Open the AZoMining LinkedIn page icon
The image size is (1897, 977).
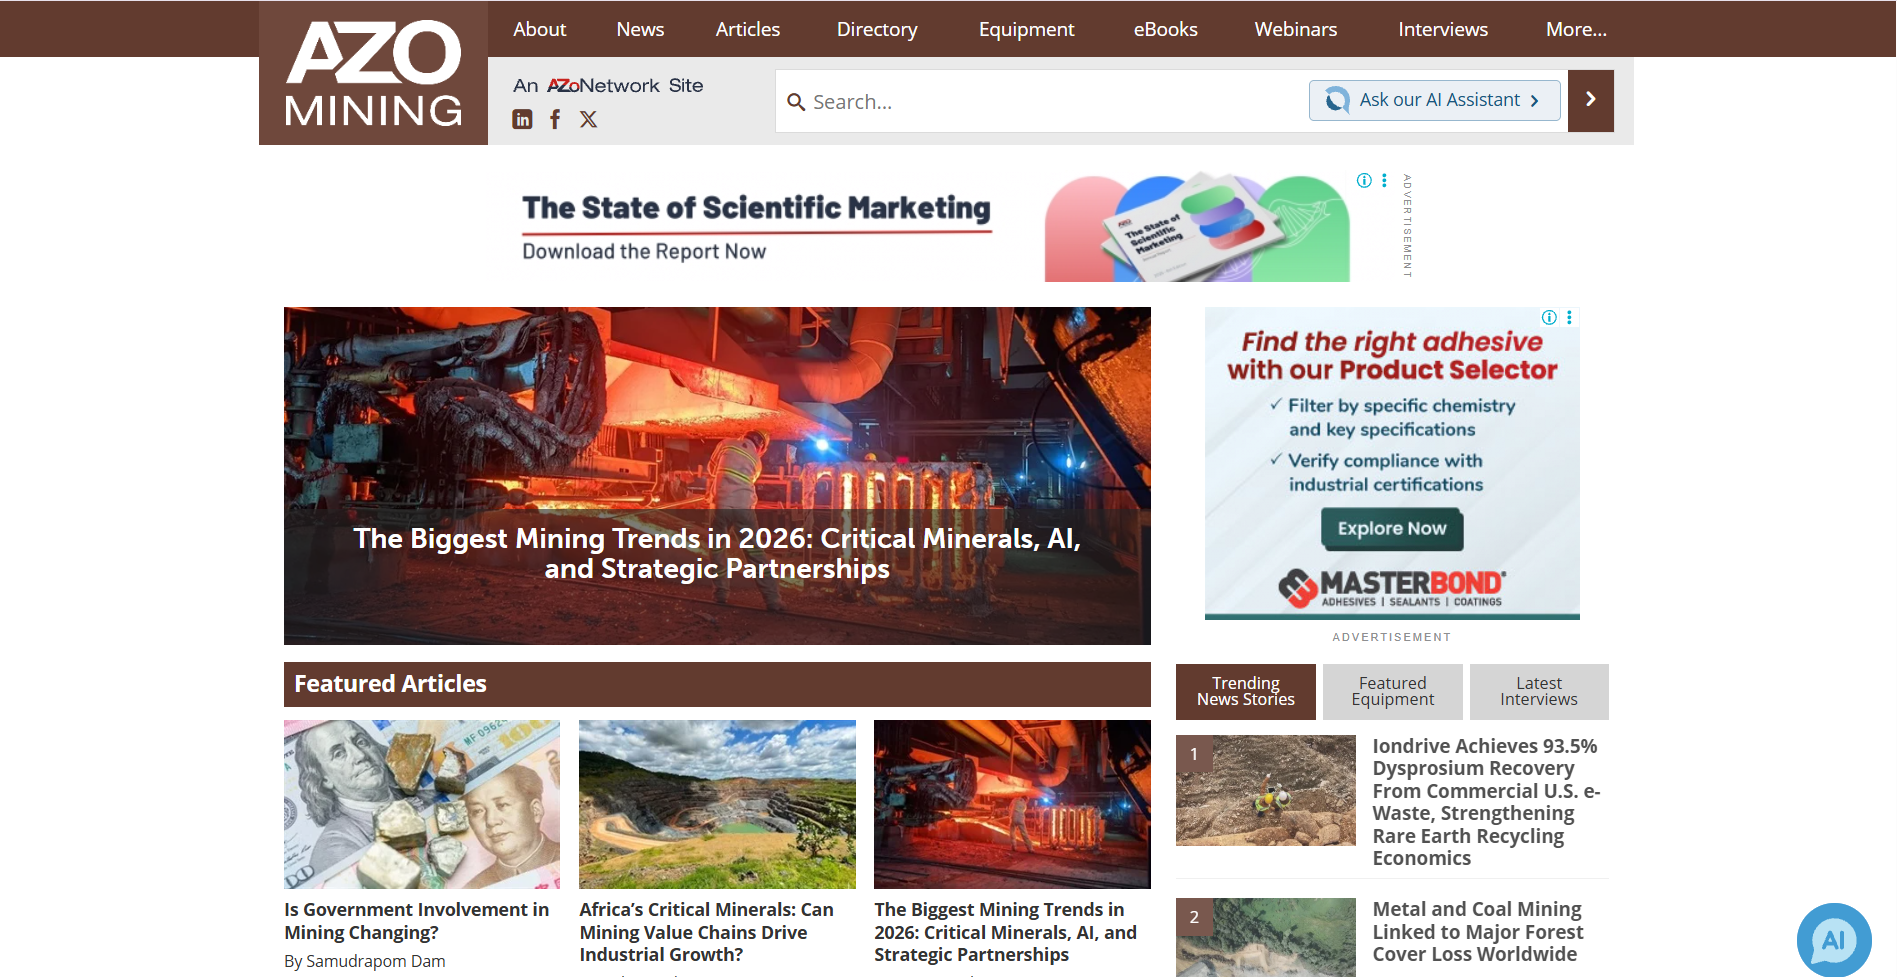pos(522,119)
